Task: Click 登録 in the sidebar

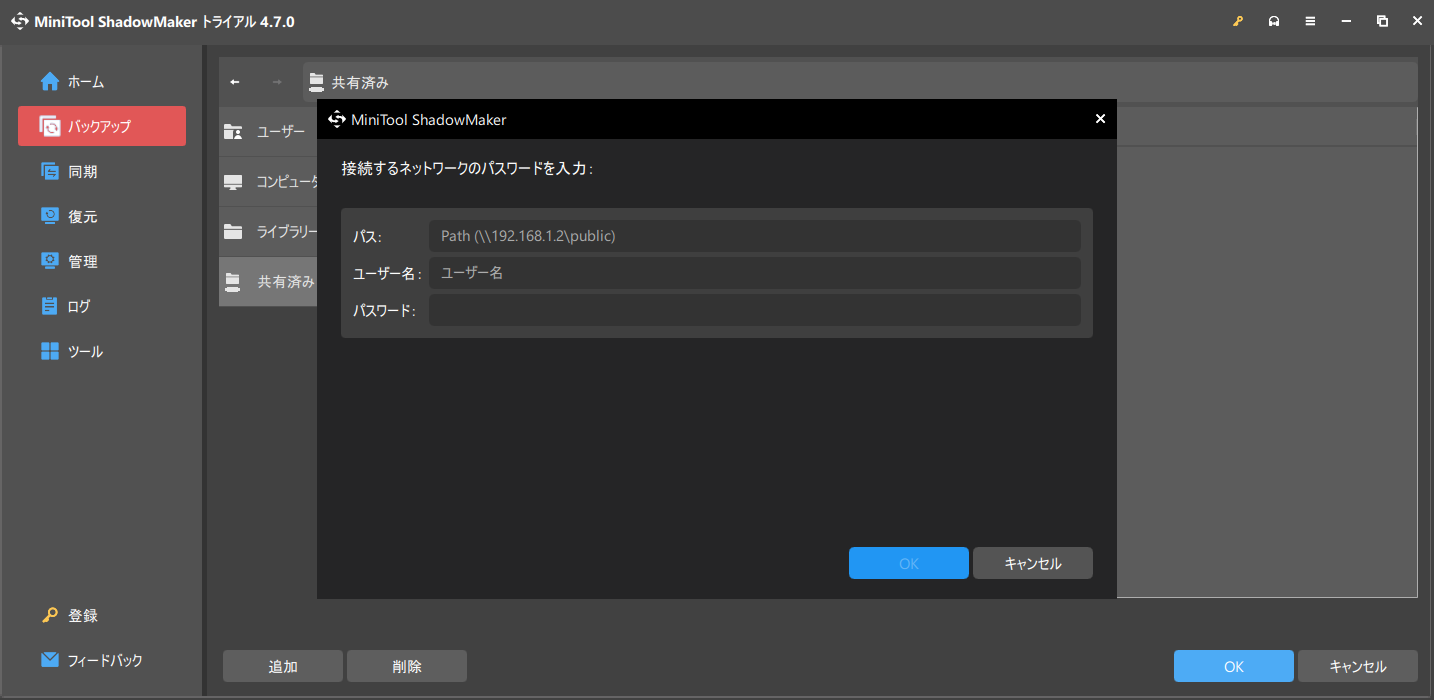Action: (102, 616)
